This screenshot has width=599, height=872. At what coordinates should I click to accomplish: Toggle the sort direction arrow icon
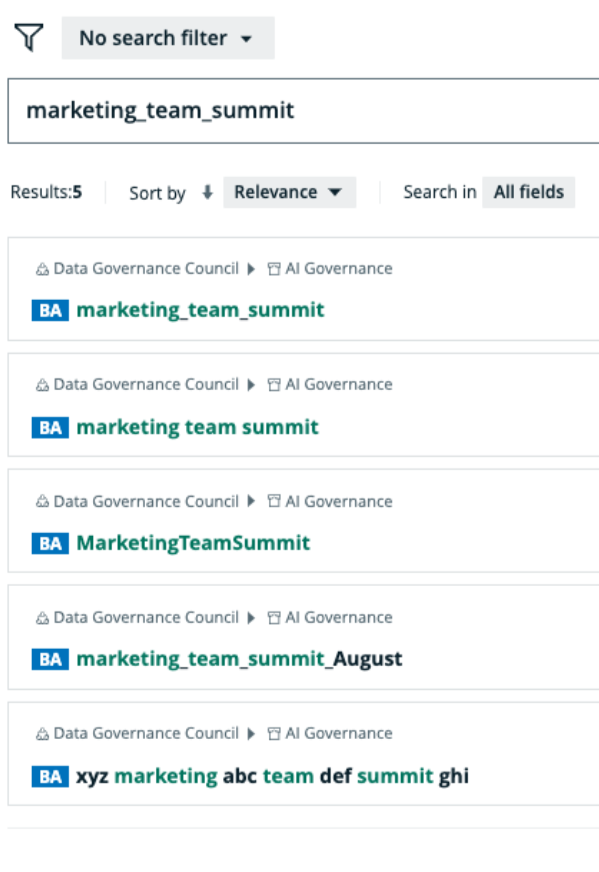coord(207,192)
